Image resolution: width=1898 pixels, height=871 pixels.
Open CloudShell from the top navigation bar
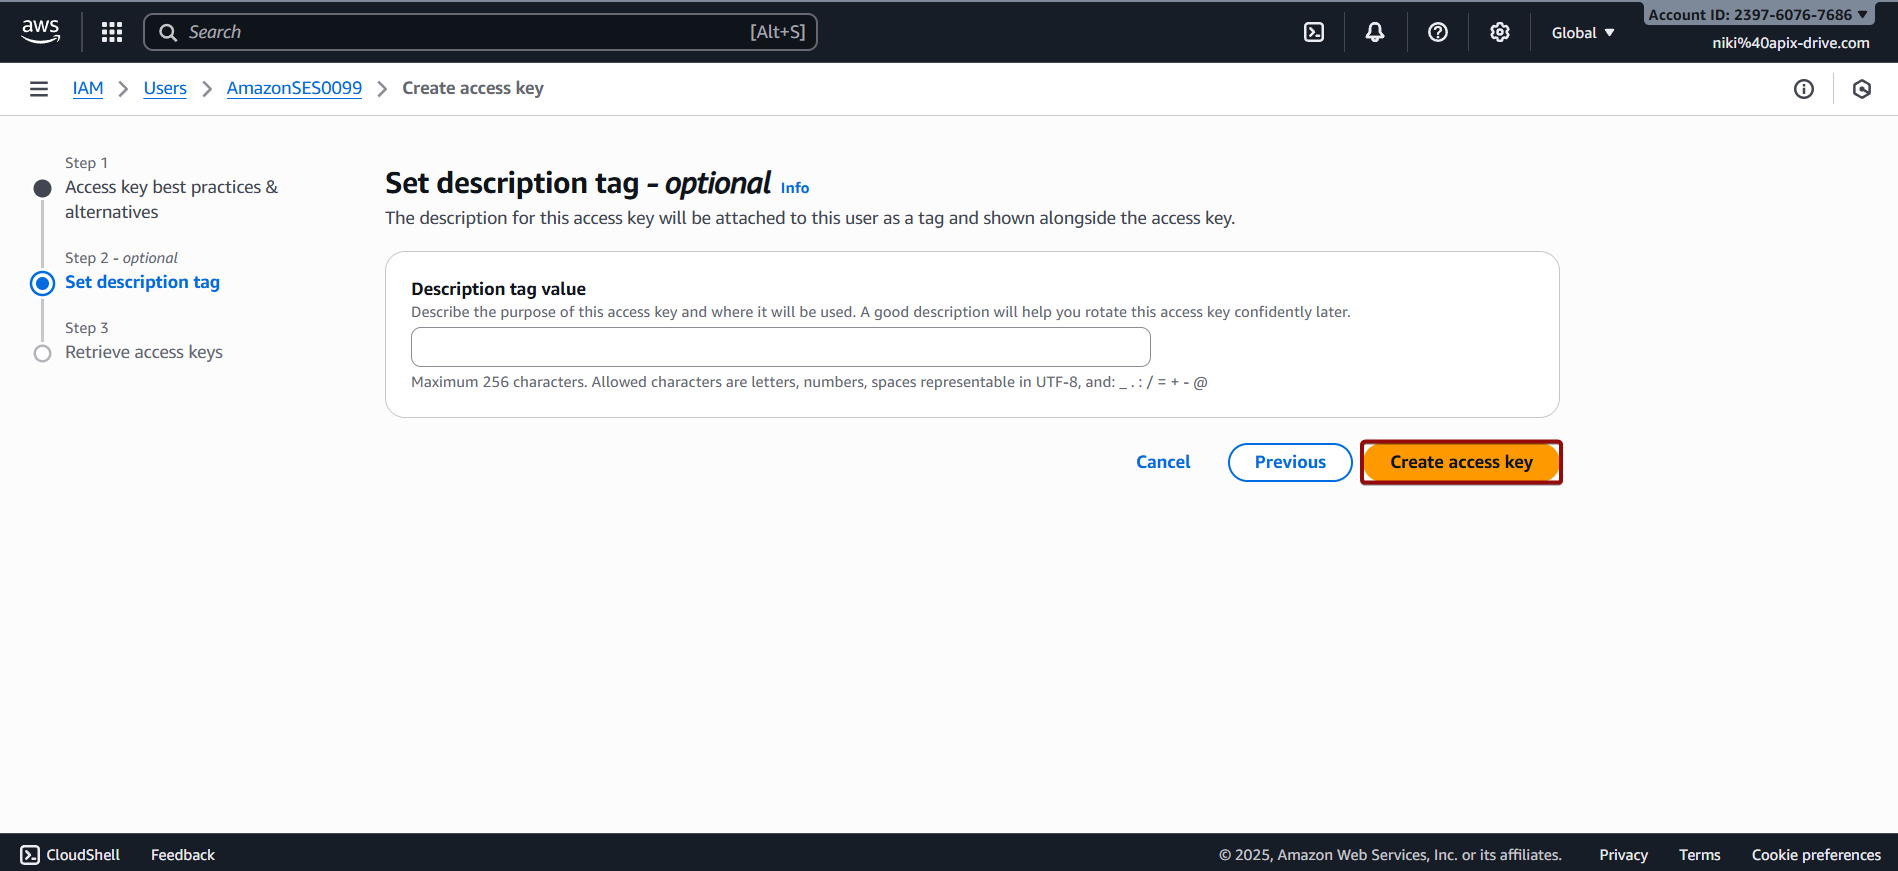click(1314, 32)
